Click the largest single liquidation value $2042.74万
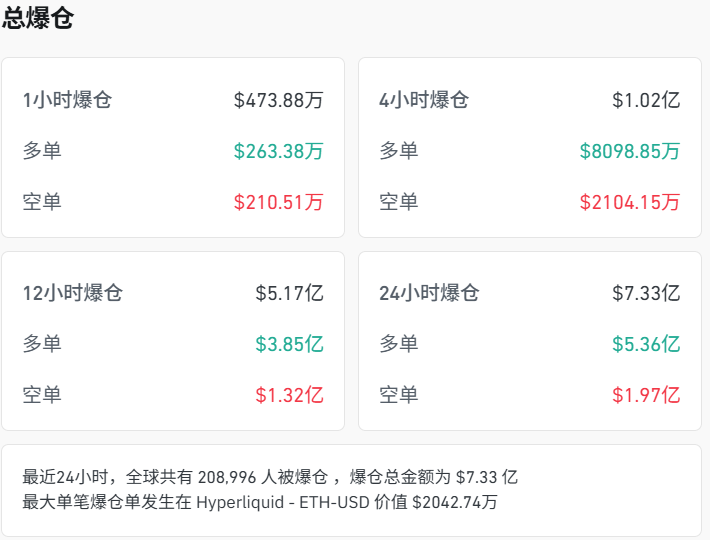This screenshot has width=710, height=540. (x=455, y=502)
